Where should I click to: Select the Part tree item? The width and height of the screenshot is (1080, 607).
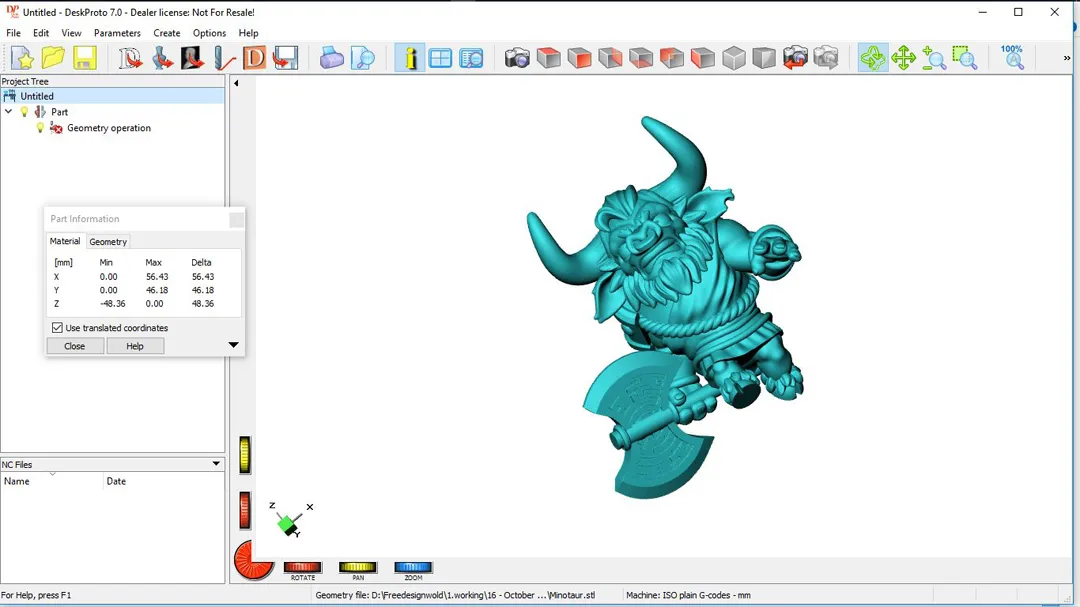[59, 112]
